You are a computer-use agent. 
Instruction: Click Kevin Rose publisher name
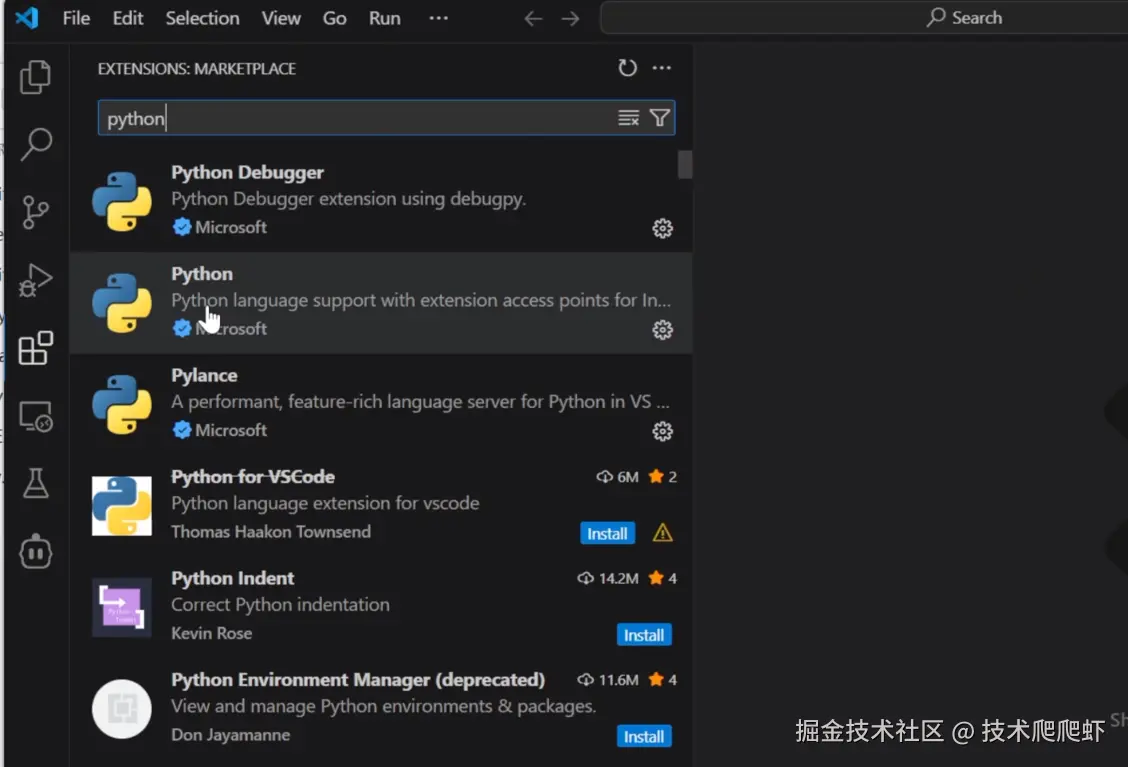(212, 633)
